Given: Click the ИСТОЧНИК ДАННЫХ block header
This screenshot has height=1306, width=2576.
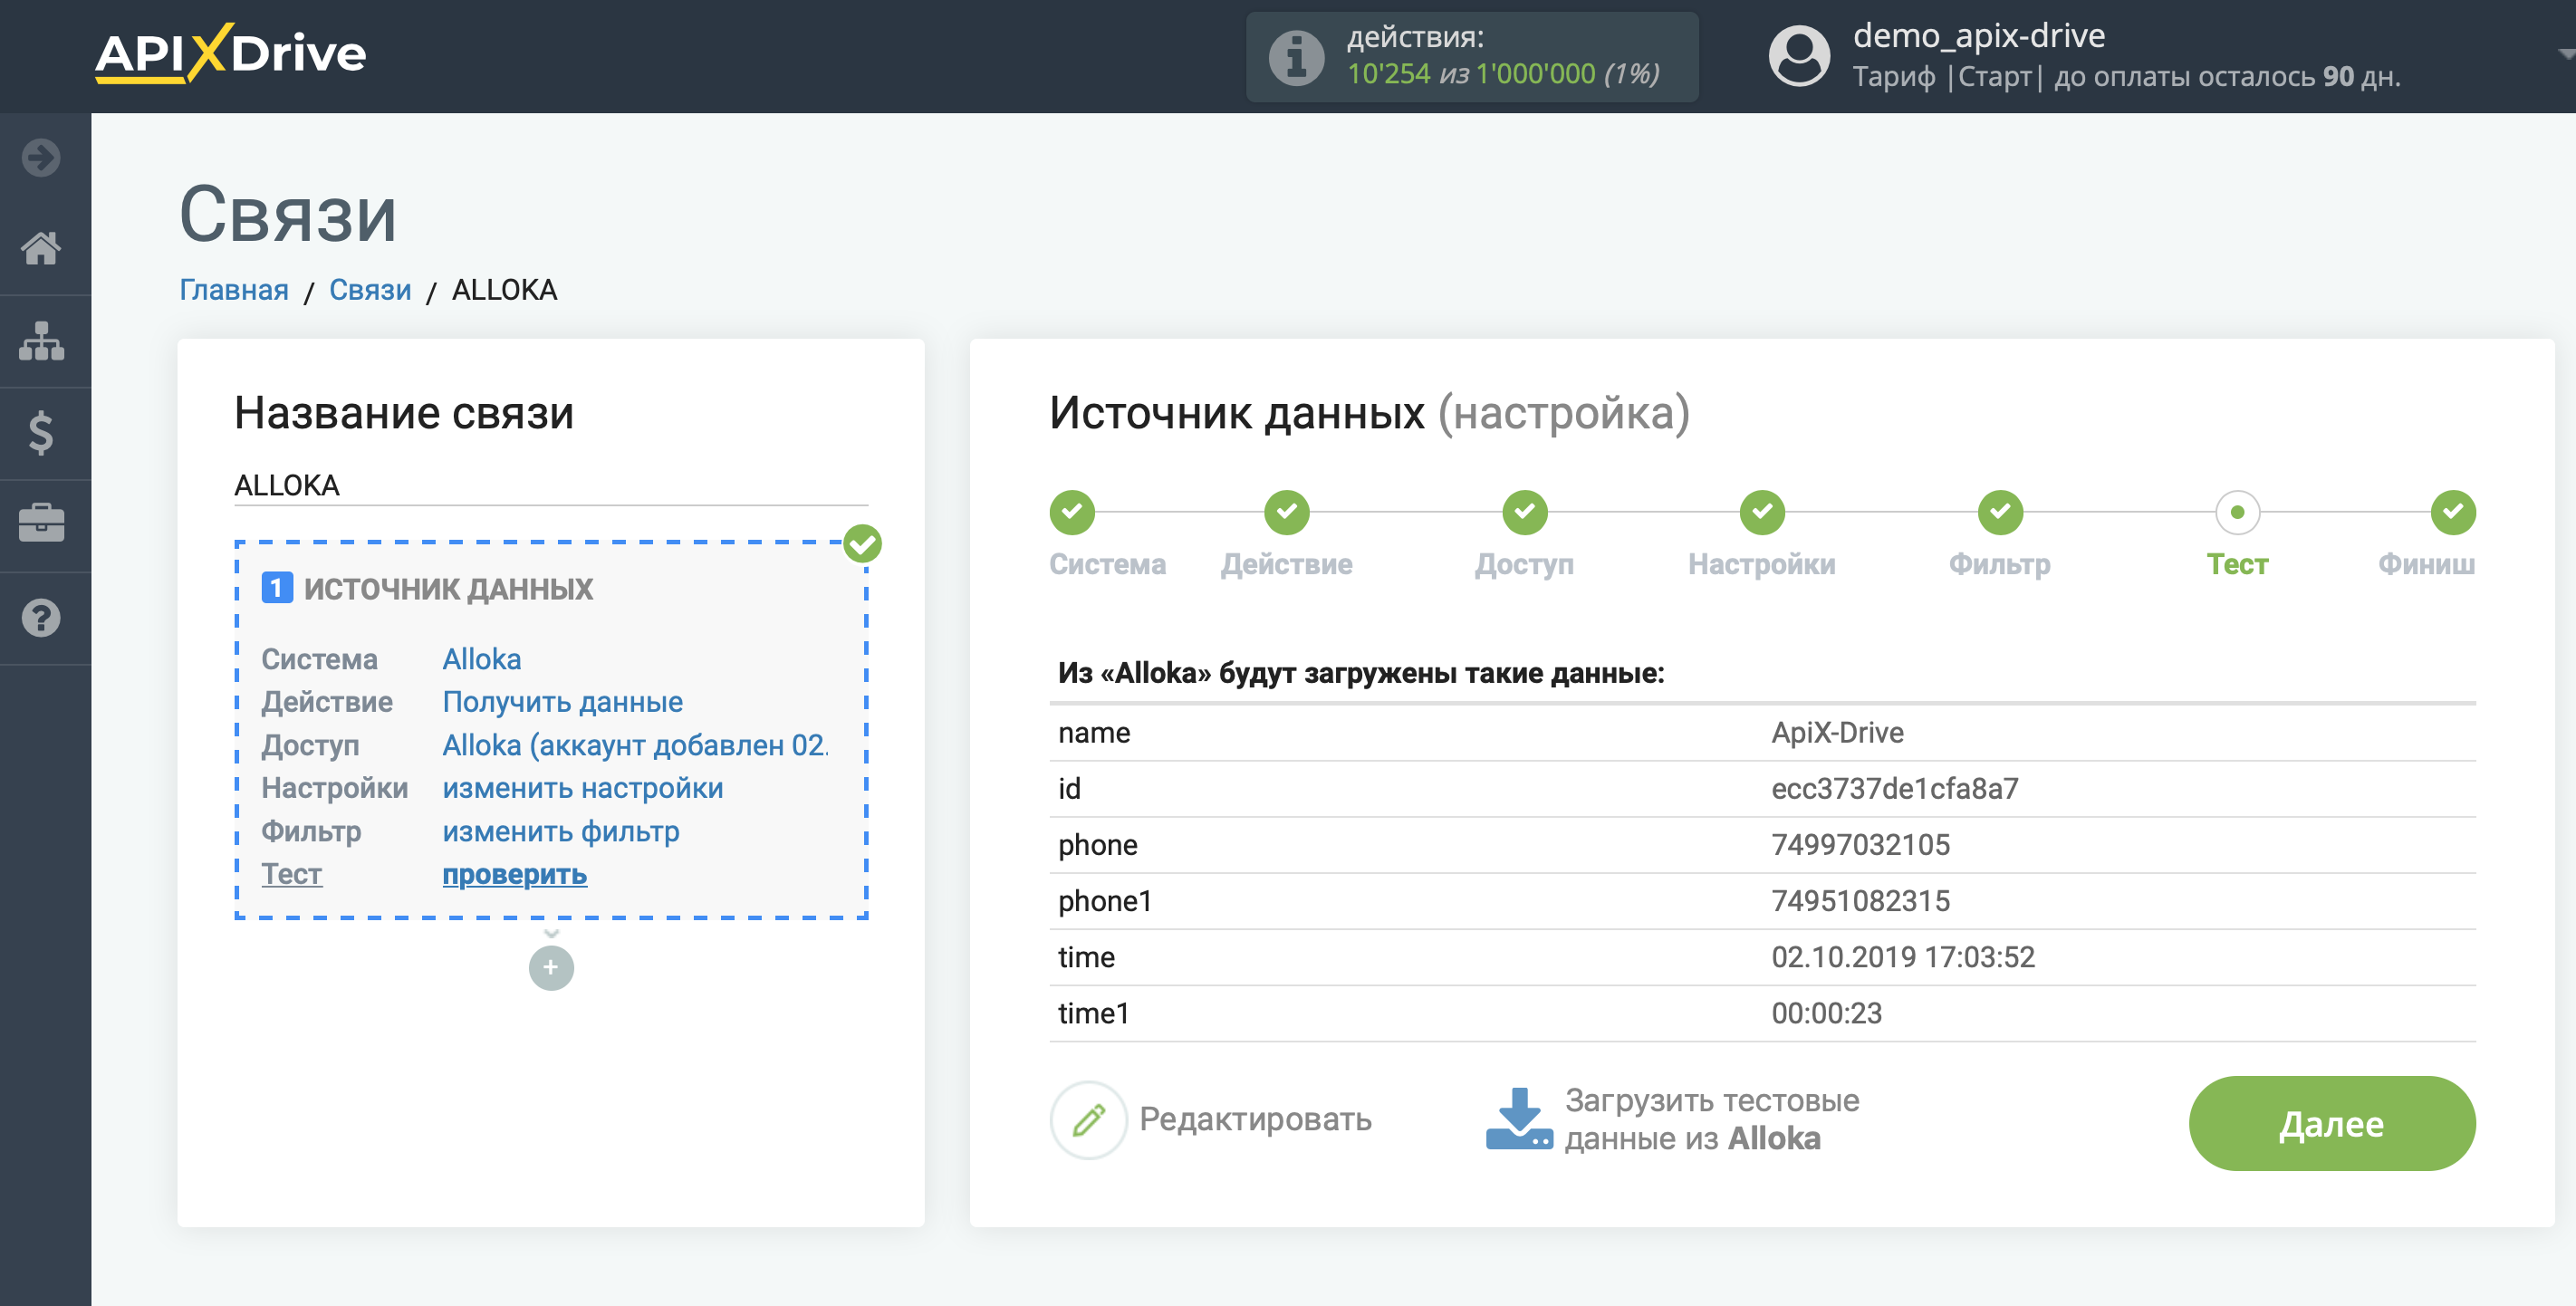Looking at the screenshot, I should point(448,589).
